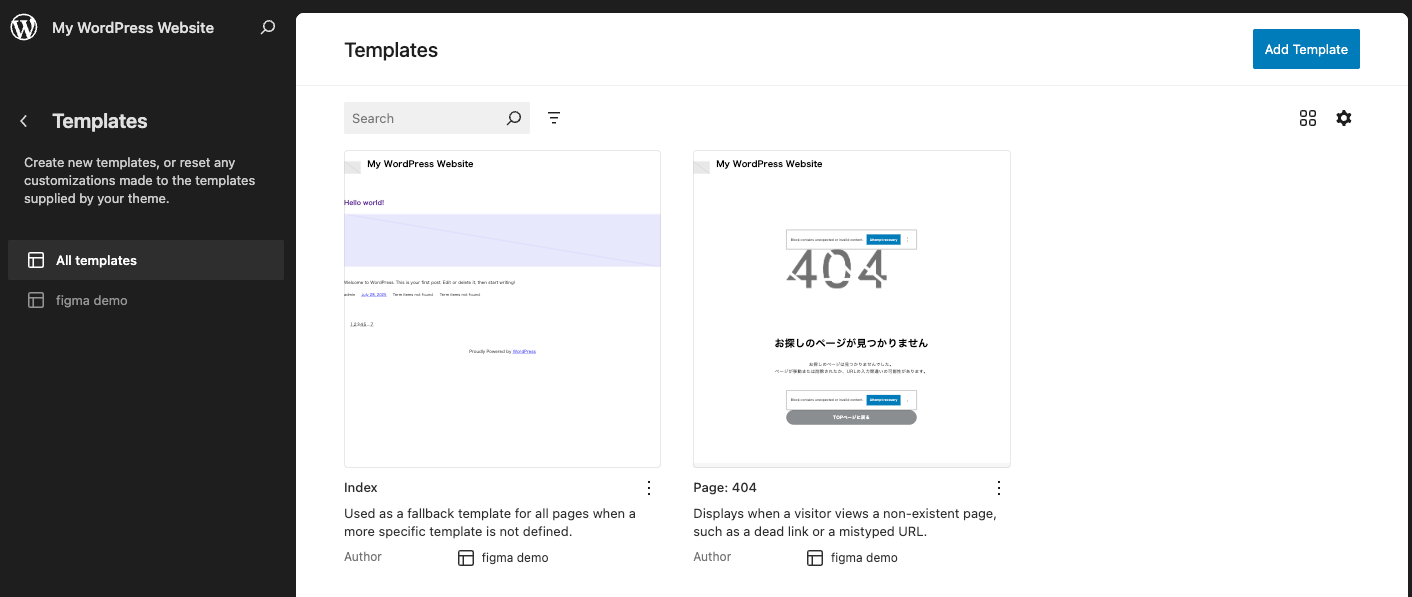Open the filter options icon
The width and height of the screenshot is (1412, 597).
pos(554,118)
